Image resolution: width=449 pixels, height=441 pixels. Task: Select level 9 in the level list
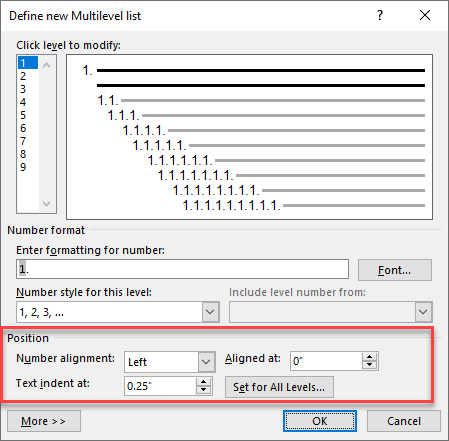28,167
